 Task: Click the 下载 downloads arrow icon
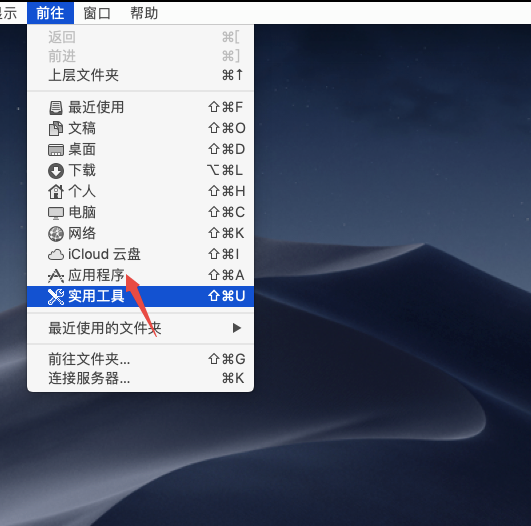click(x=56, y=171)
